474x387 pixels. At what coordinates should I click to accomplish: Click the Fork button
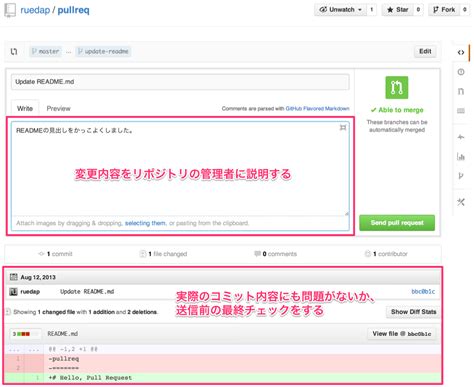[x=444, y=10]
